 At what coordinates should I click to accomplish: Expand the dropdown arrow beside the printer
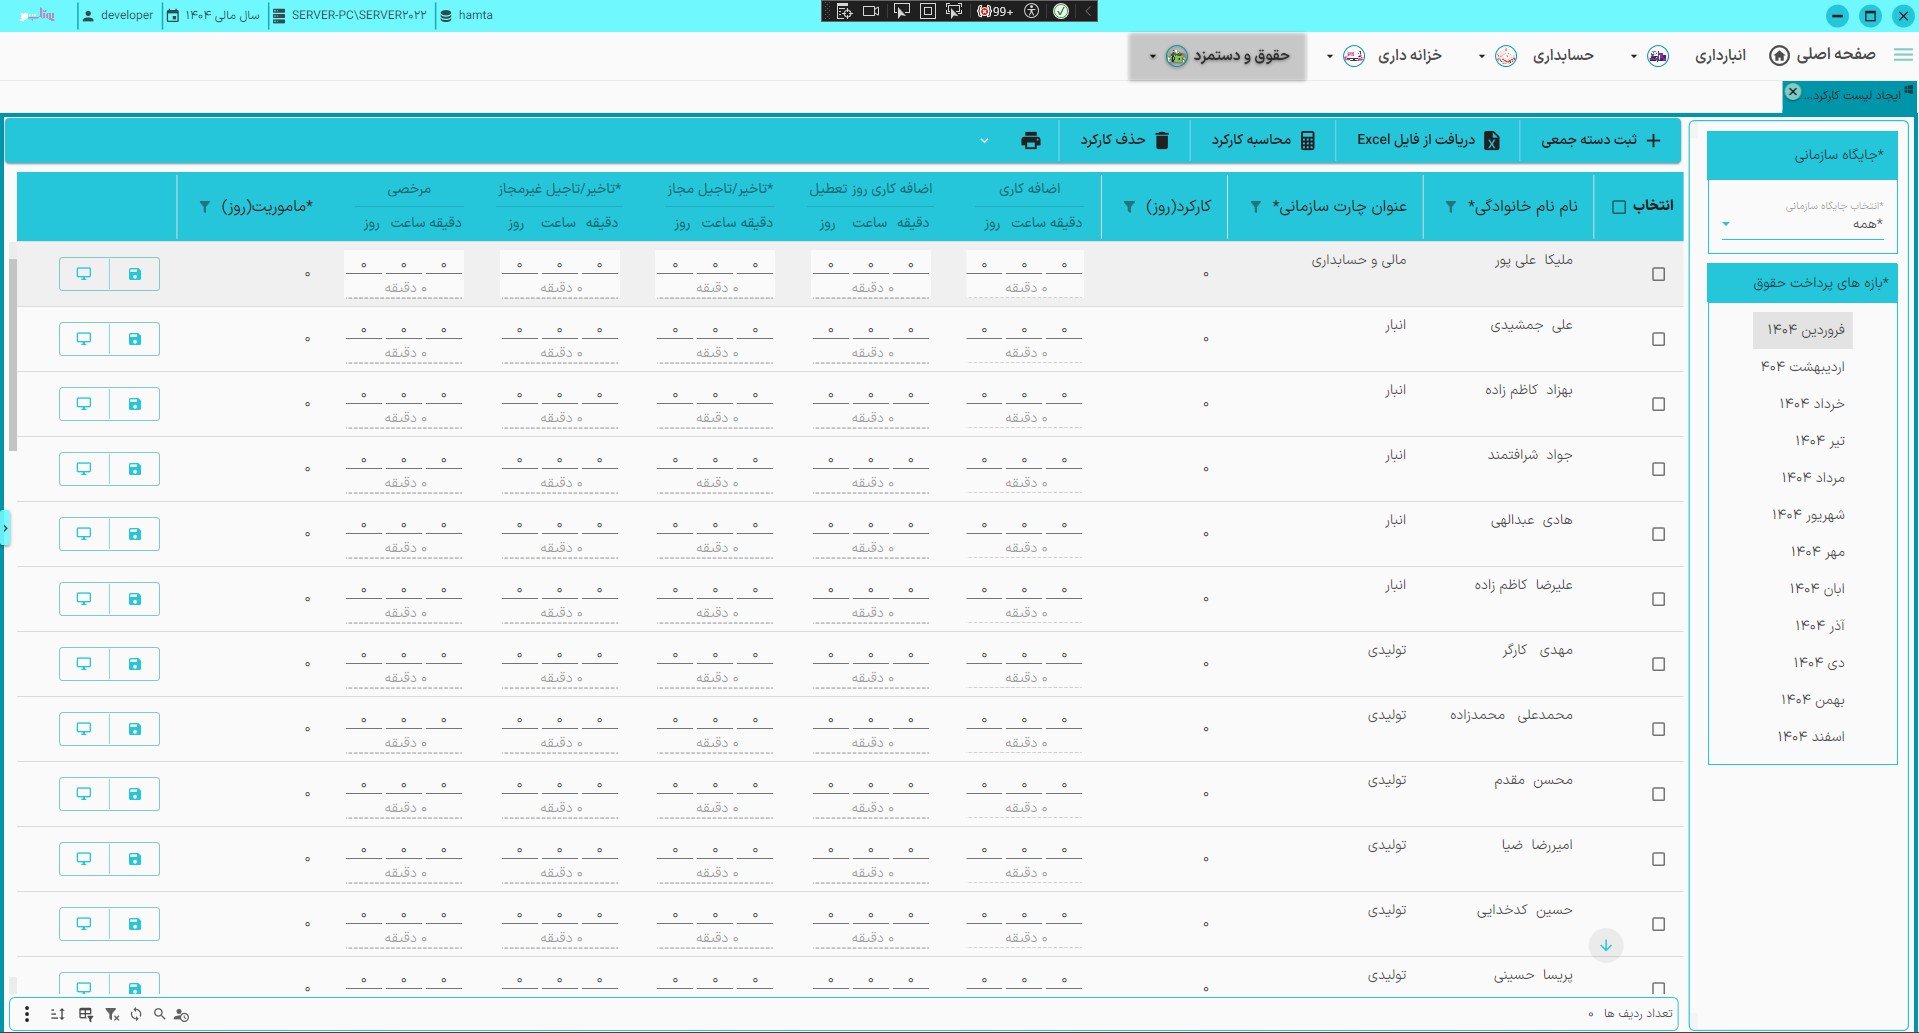(x=984, y=141)
